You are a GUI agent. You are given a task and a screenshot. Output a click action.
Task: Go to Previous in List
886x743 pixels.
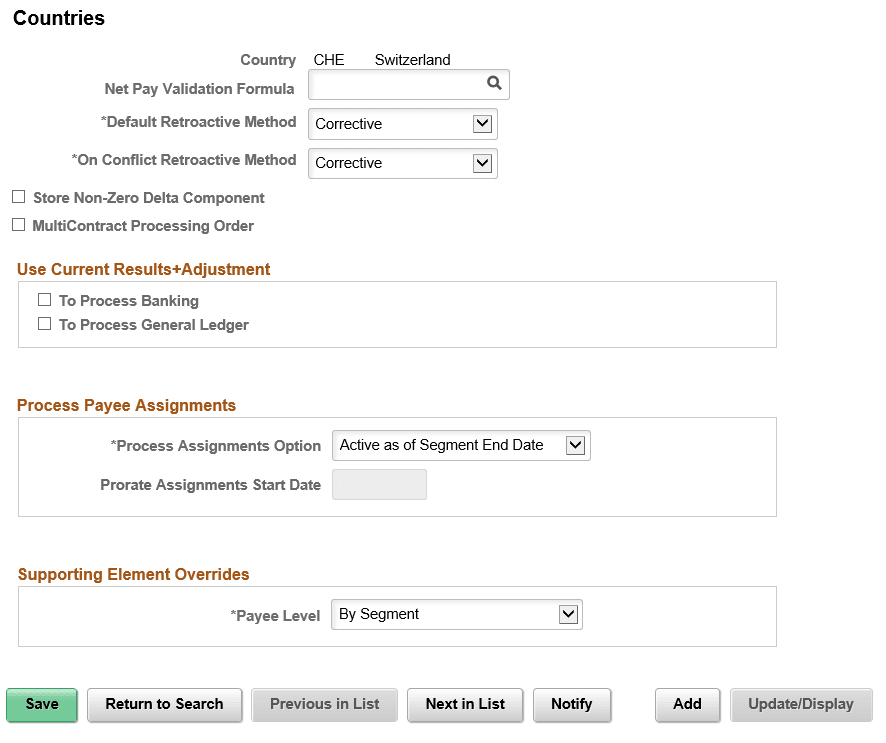click(324, 704)
